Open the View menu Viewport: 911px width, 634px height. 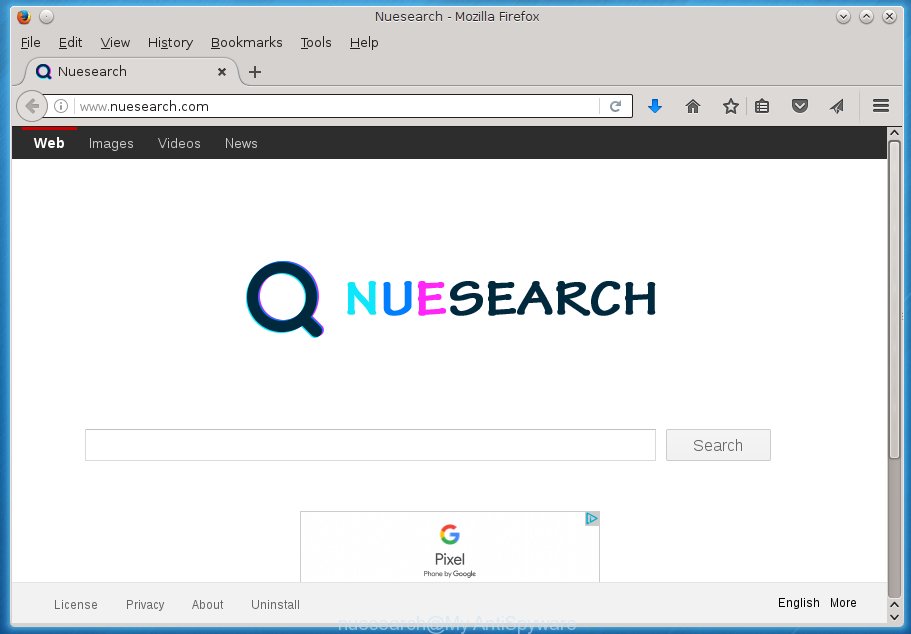tap(115, 42)
